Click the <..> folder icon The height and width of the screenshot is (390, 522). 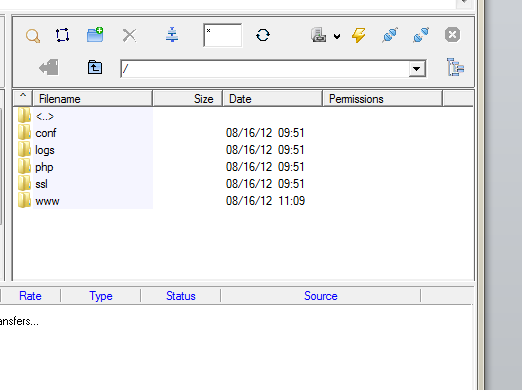[25, 115]
